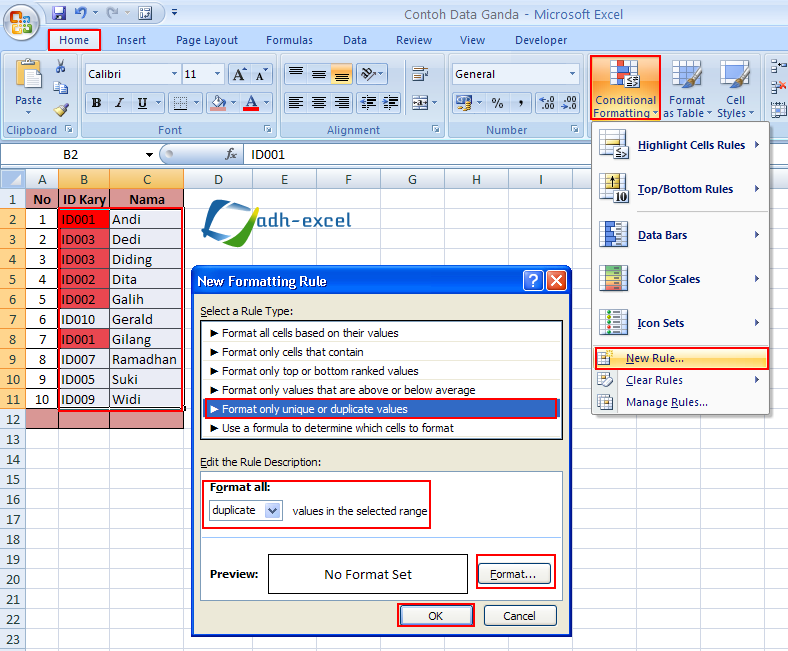Image resolution: width=788 pixels, height=651 pixels.
Task: Expand Color Scales submenu
Action: pos(680,279)
